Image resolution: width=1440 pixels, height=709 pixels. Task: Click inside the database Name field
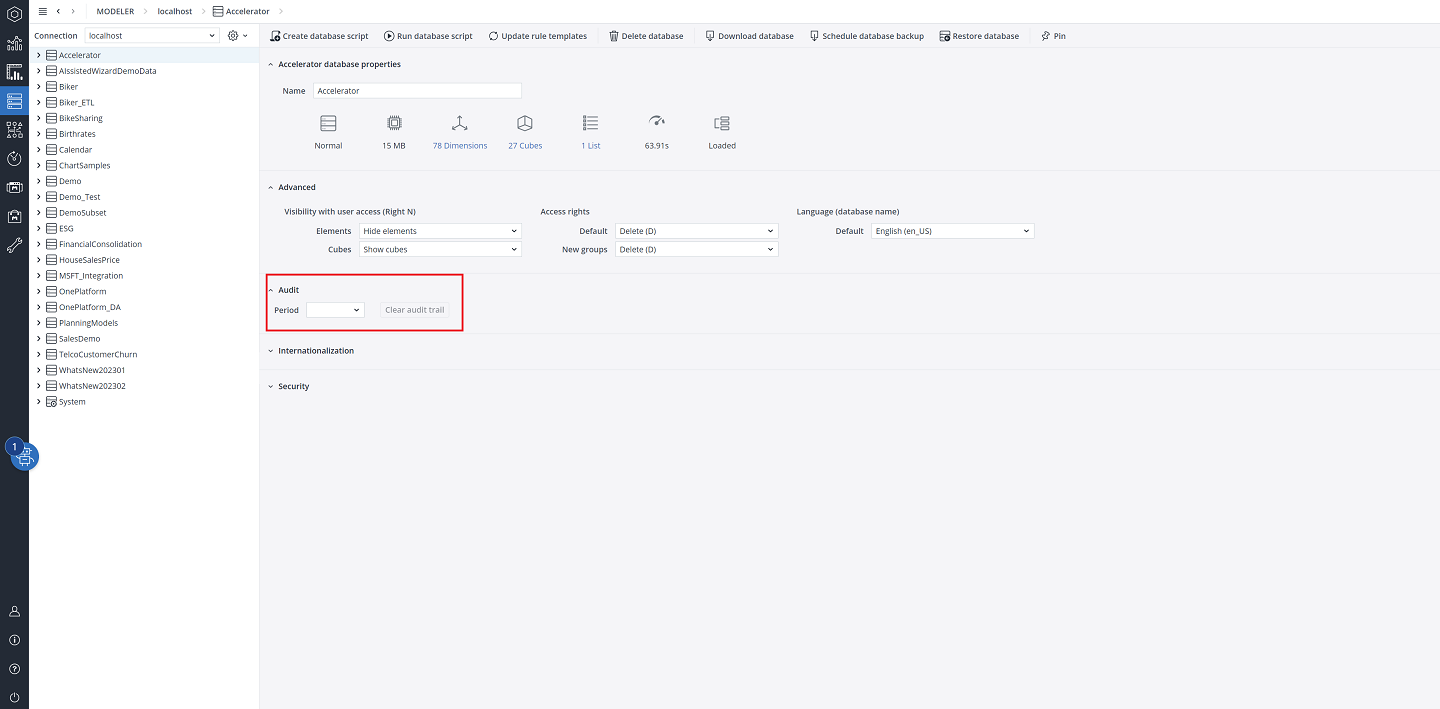[418, 91]
